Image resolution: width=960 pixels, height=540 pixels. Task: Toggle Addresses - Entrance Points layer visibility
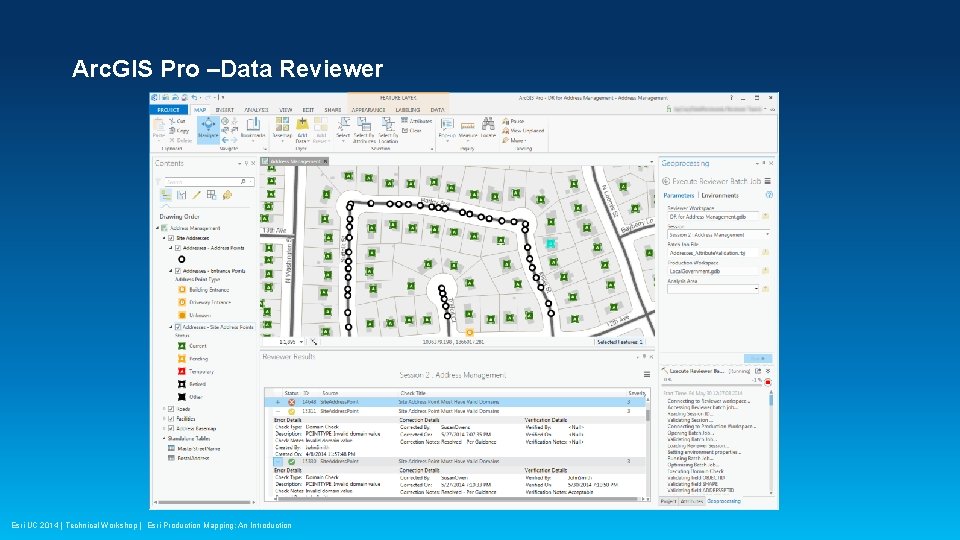click(178, 271)
